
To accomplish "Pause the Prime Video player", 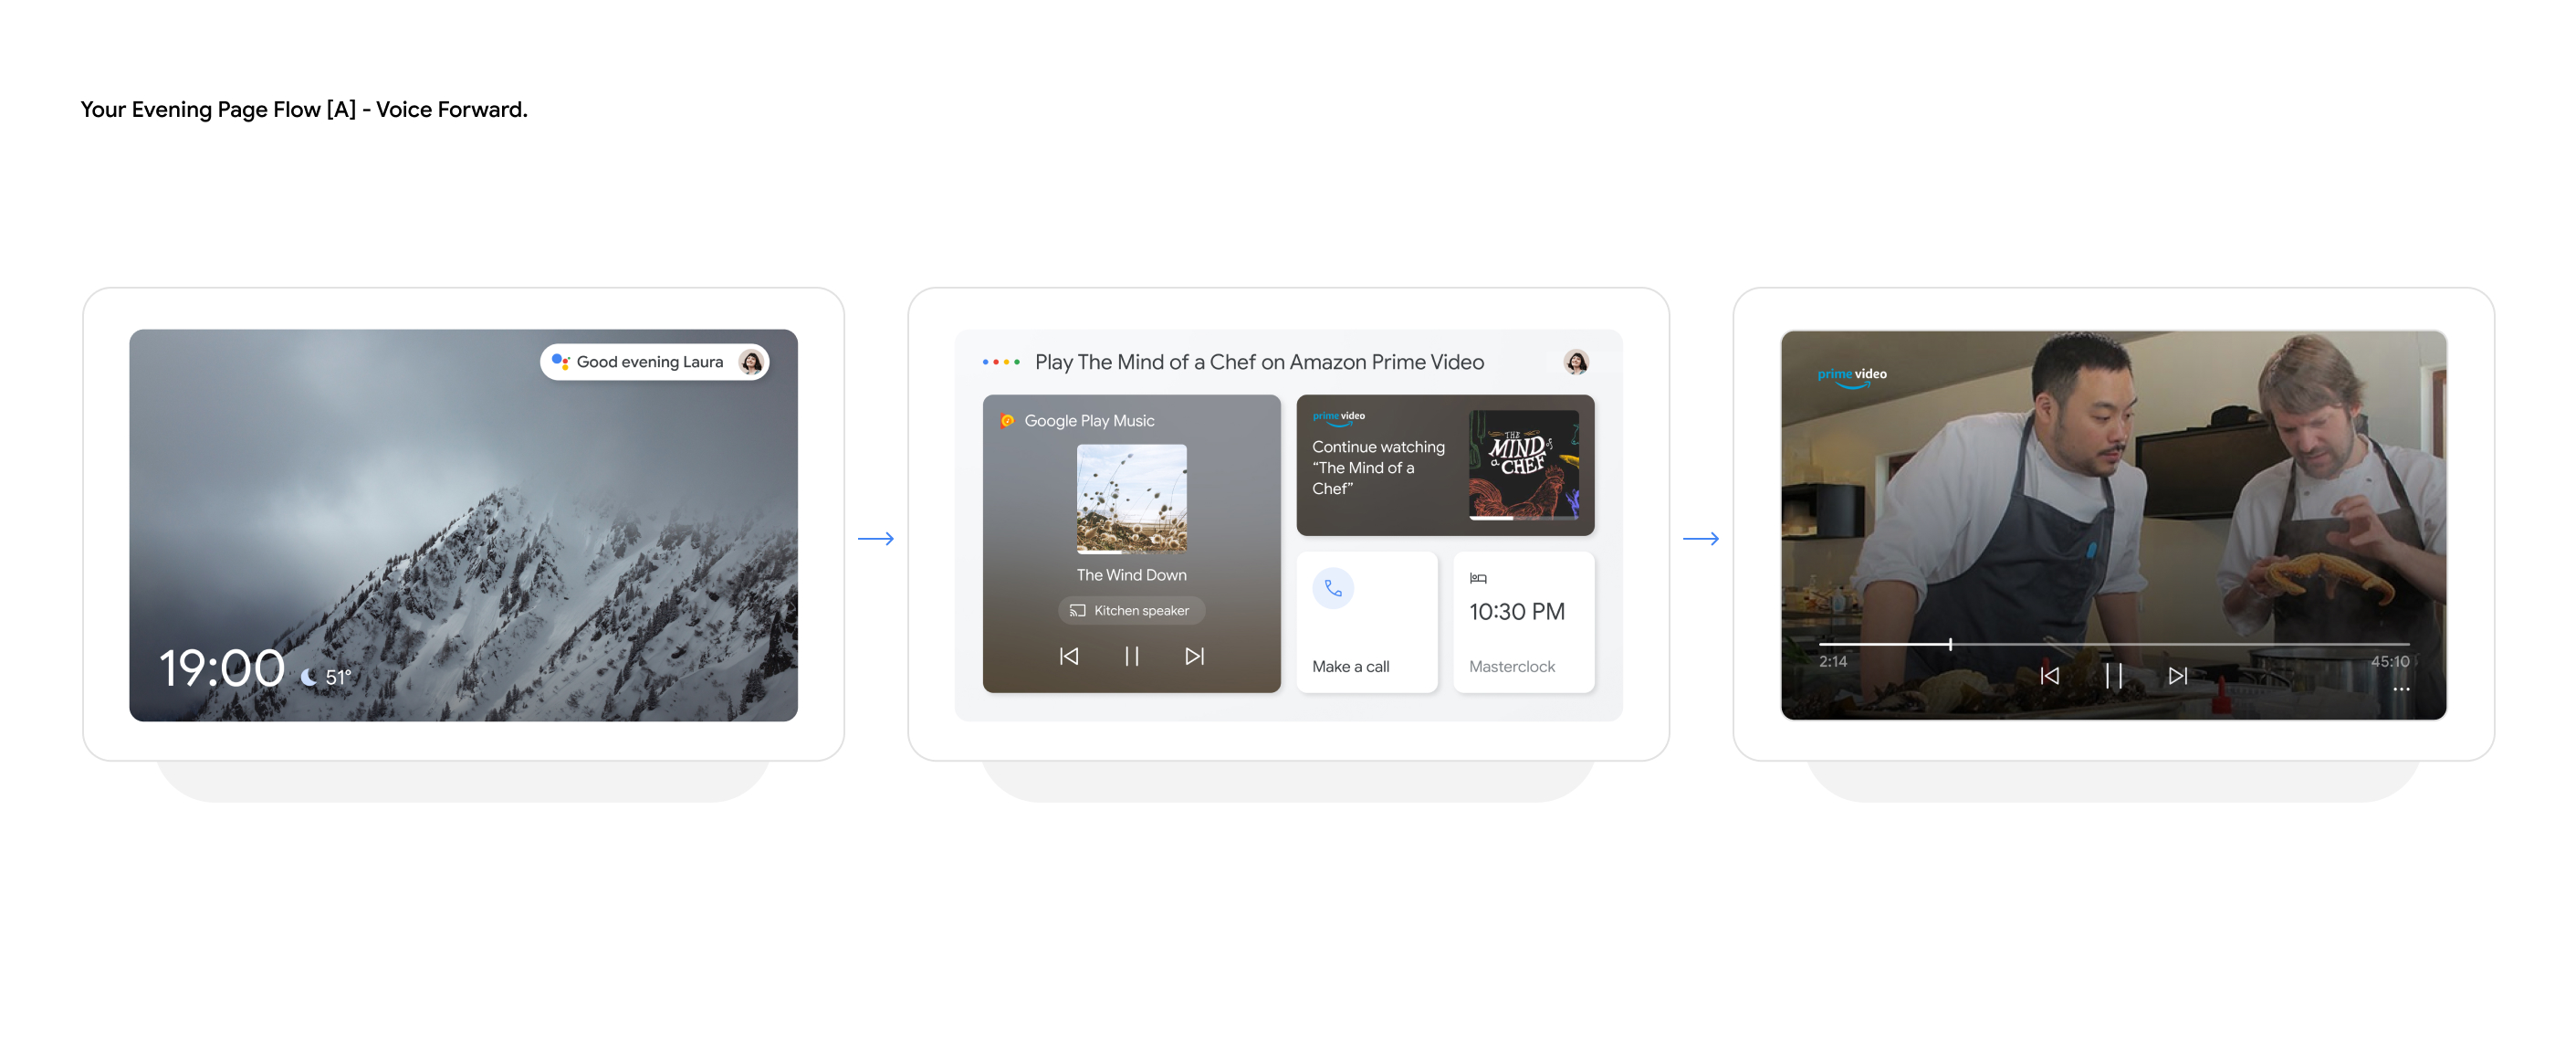I will click(x=2113, y=675).
